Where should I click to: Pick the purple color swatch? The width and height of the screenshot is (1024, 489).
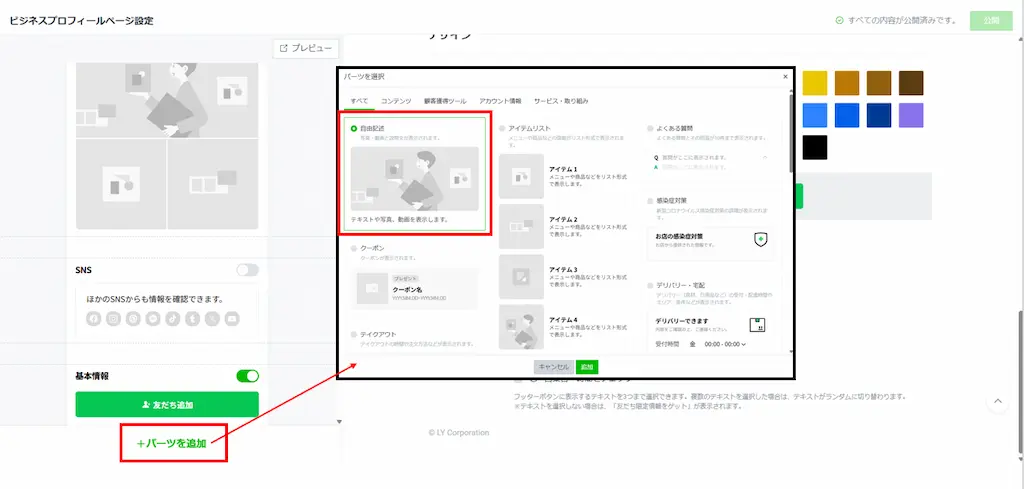(911, 115)
